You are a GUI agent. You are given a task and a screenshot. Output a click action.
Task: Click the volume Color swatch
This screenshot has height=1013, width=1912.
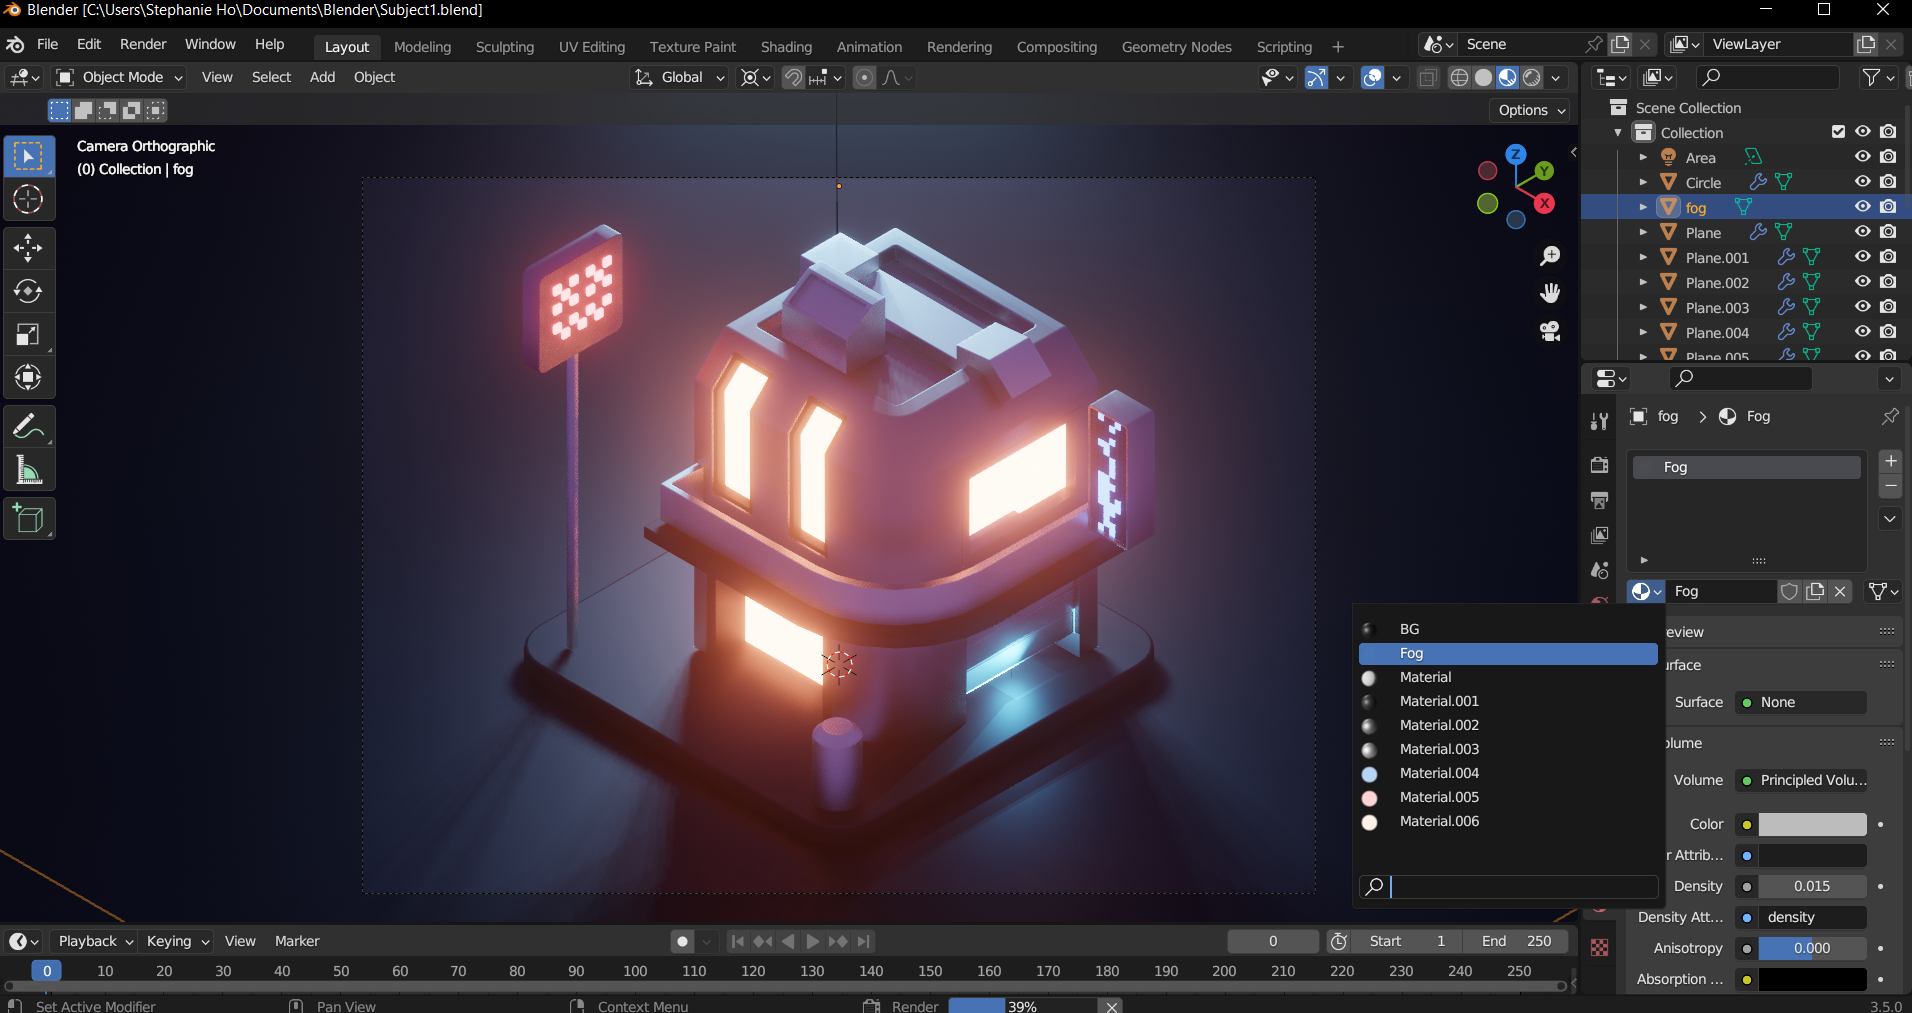pyautogui.click(x=1812, y=824)
